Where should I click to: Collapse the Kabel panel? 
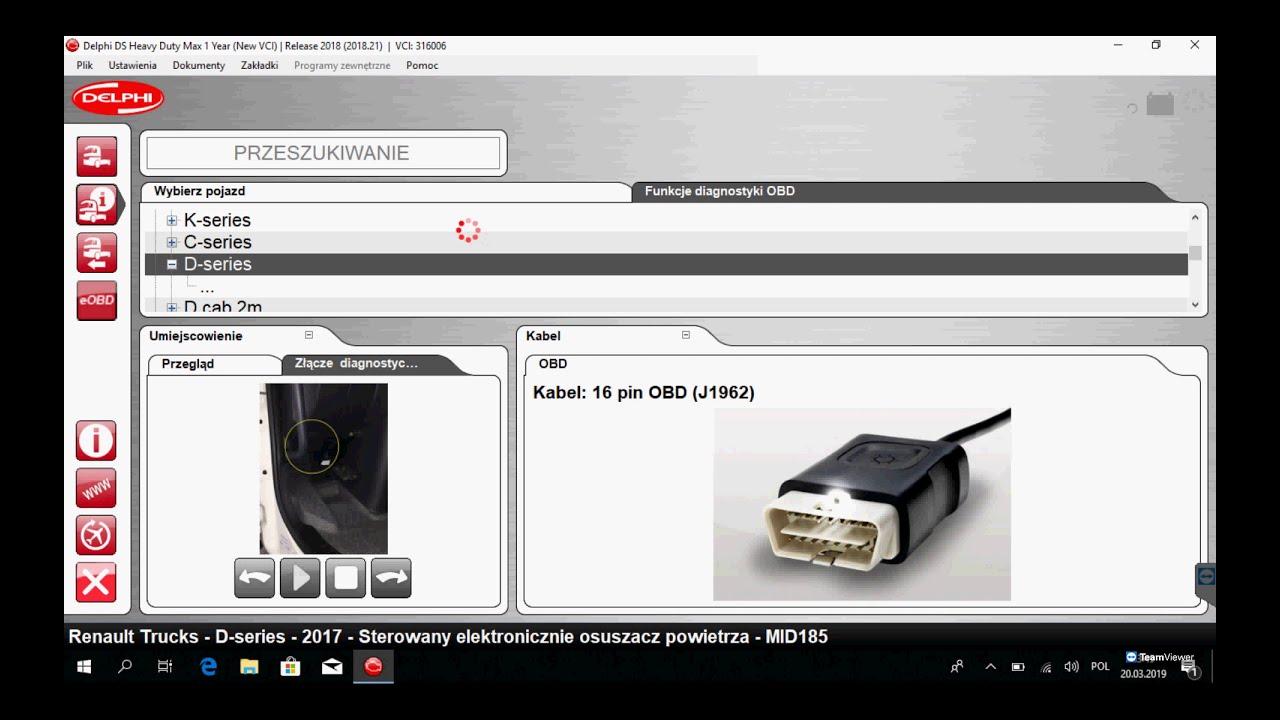686,335
